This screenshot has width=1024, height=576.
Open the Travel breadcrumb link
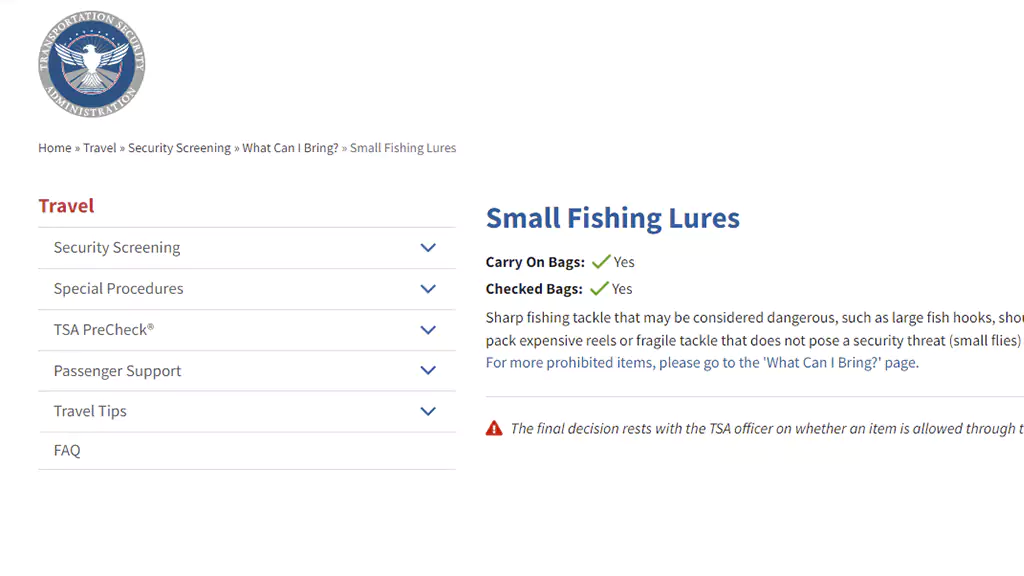(99, 148)
